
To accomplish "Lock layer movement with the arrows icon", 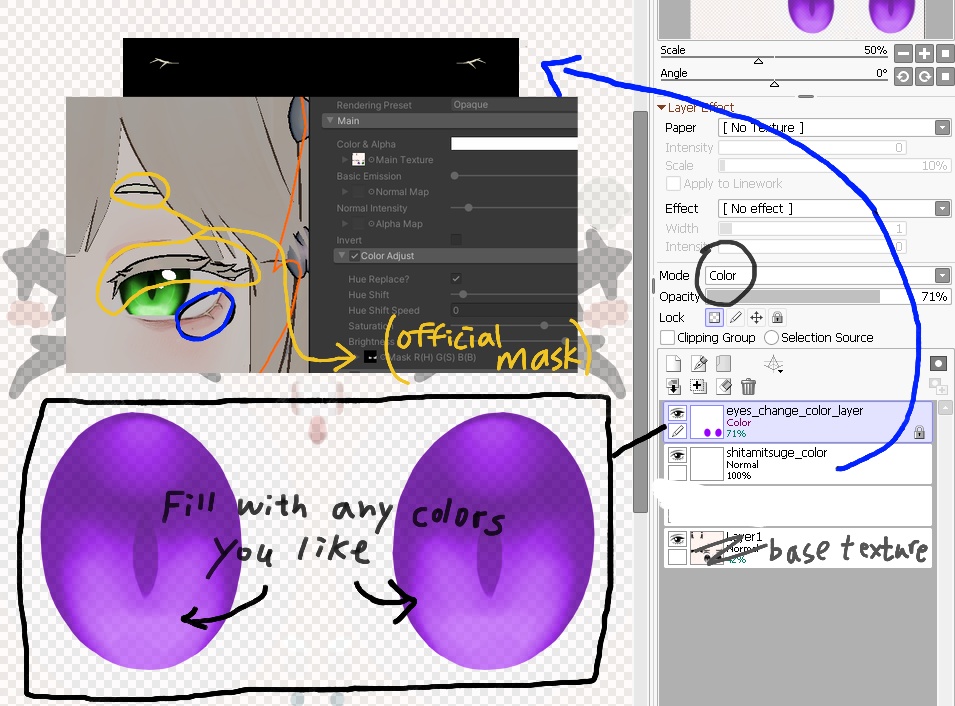I will (x=757, y=318).
